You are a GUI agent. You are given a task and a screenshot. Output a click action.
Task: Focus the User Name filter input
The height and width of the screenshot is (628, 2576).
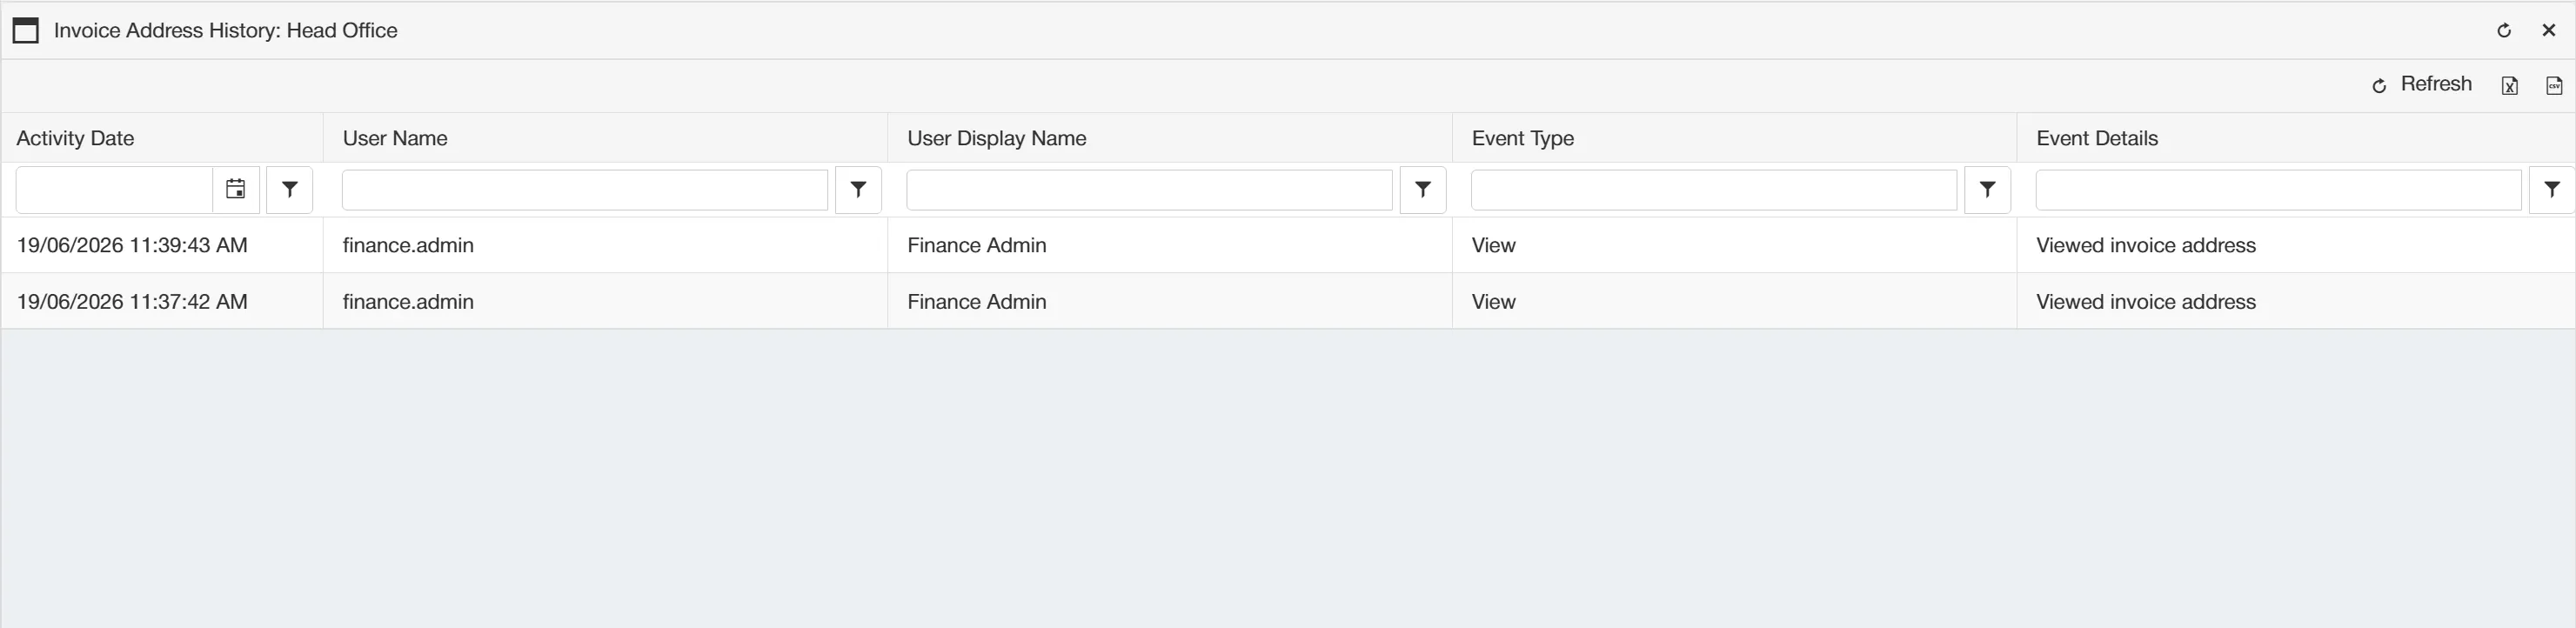(585, 190)
